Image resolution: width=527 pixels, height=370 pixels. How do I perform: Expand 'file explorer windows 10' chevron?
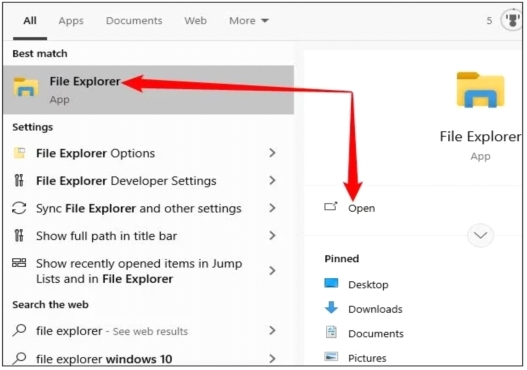273,359
